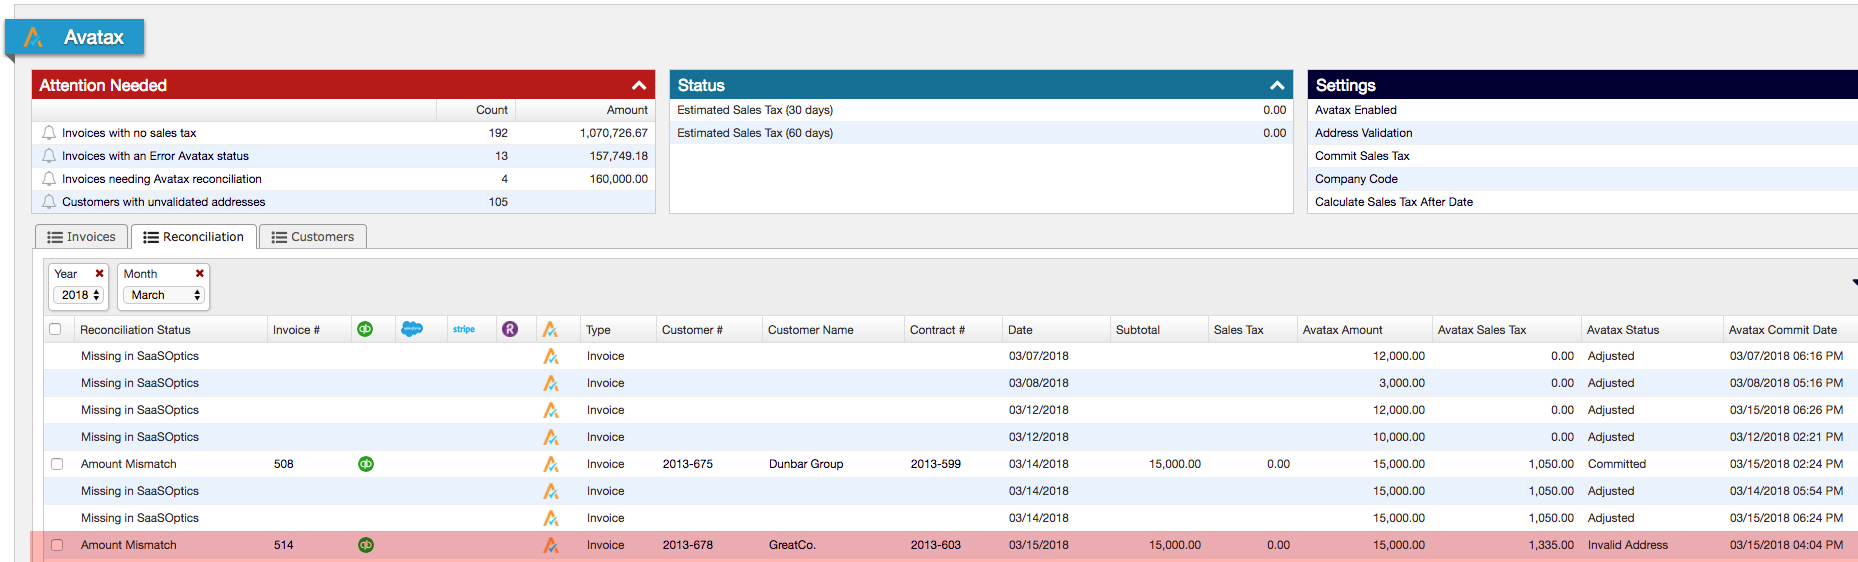Image resolution: width=1858 pixels, height=562 pixels.
Task: Click the Company Code setting
Action: tap(1582, 179)
